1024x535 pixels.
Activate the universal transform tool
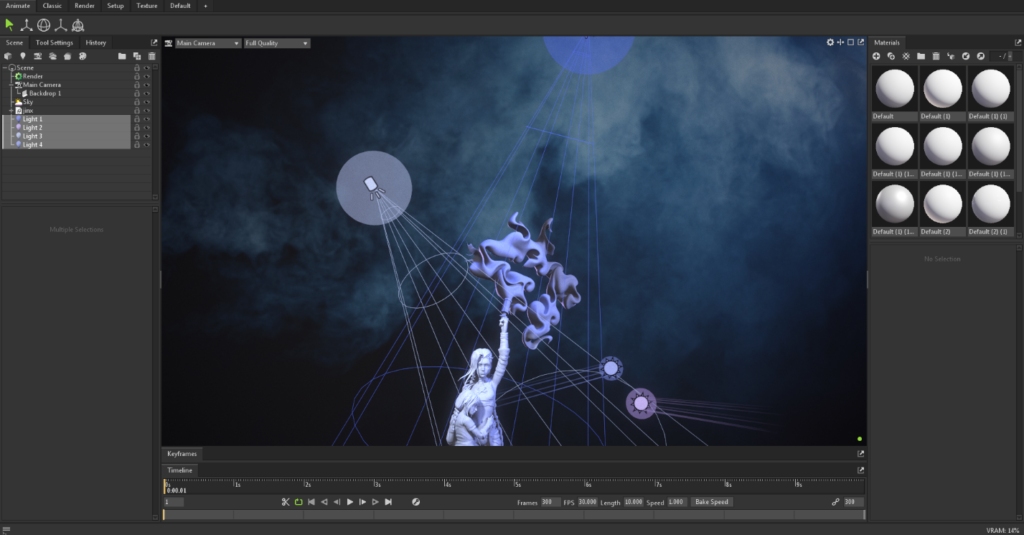tap(78, 25)
